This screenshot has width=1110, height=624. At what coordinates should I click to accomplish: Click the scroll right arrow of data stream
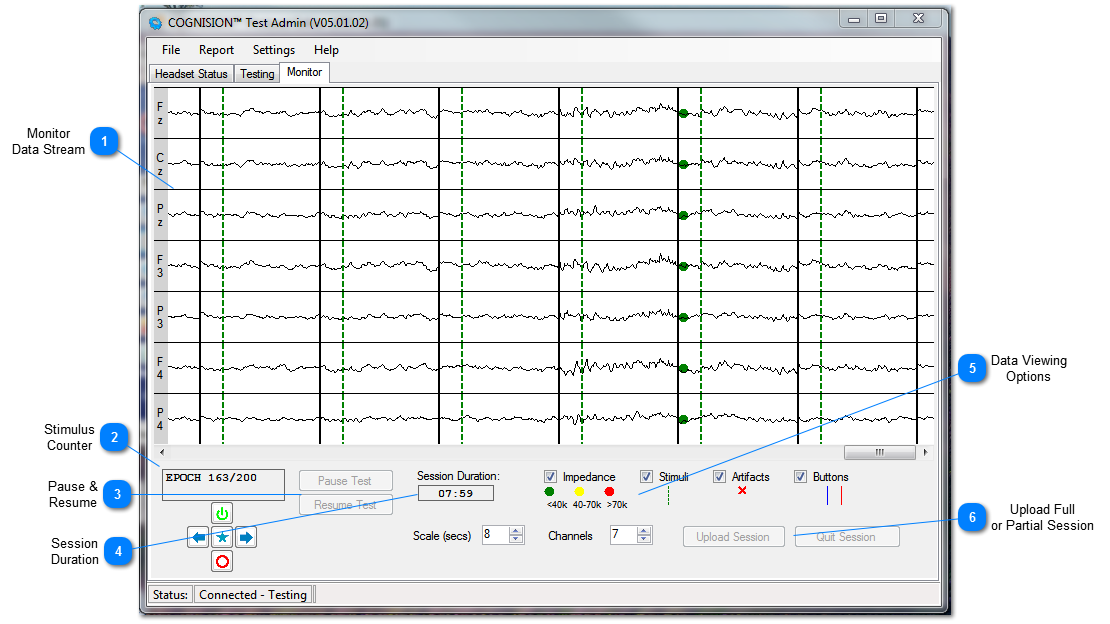point(925,452)
